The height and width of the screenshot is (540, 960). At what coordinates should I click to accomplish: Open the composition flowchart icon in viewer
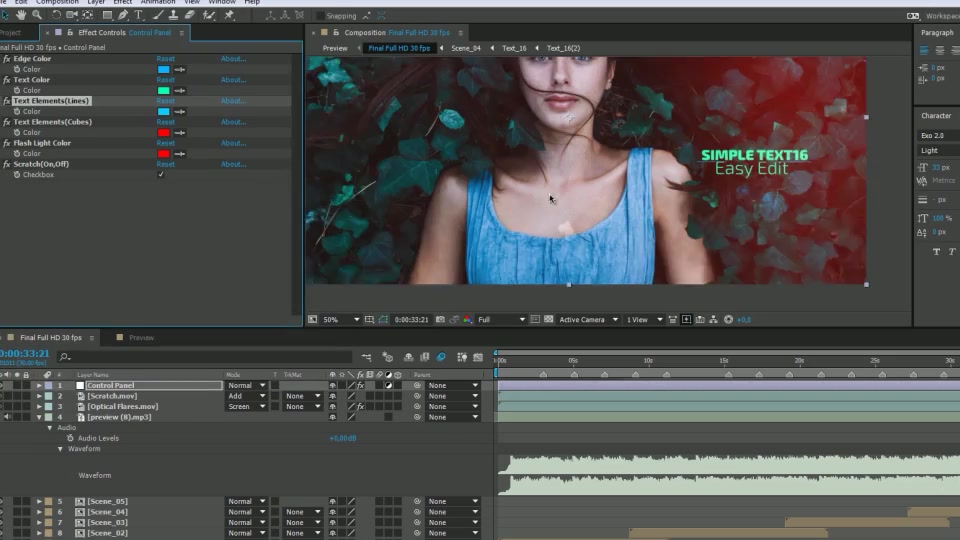pyautogui.click(x=713, y=320)
